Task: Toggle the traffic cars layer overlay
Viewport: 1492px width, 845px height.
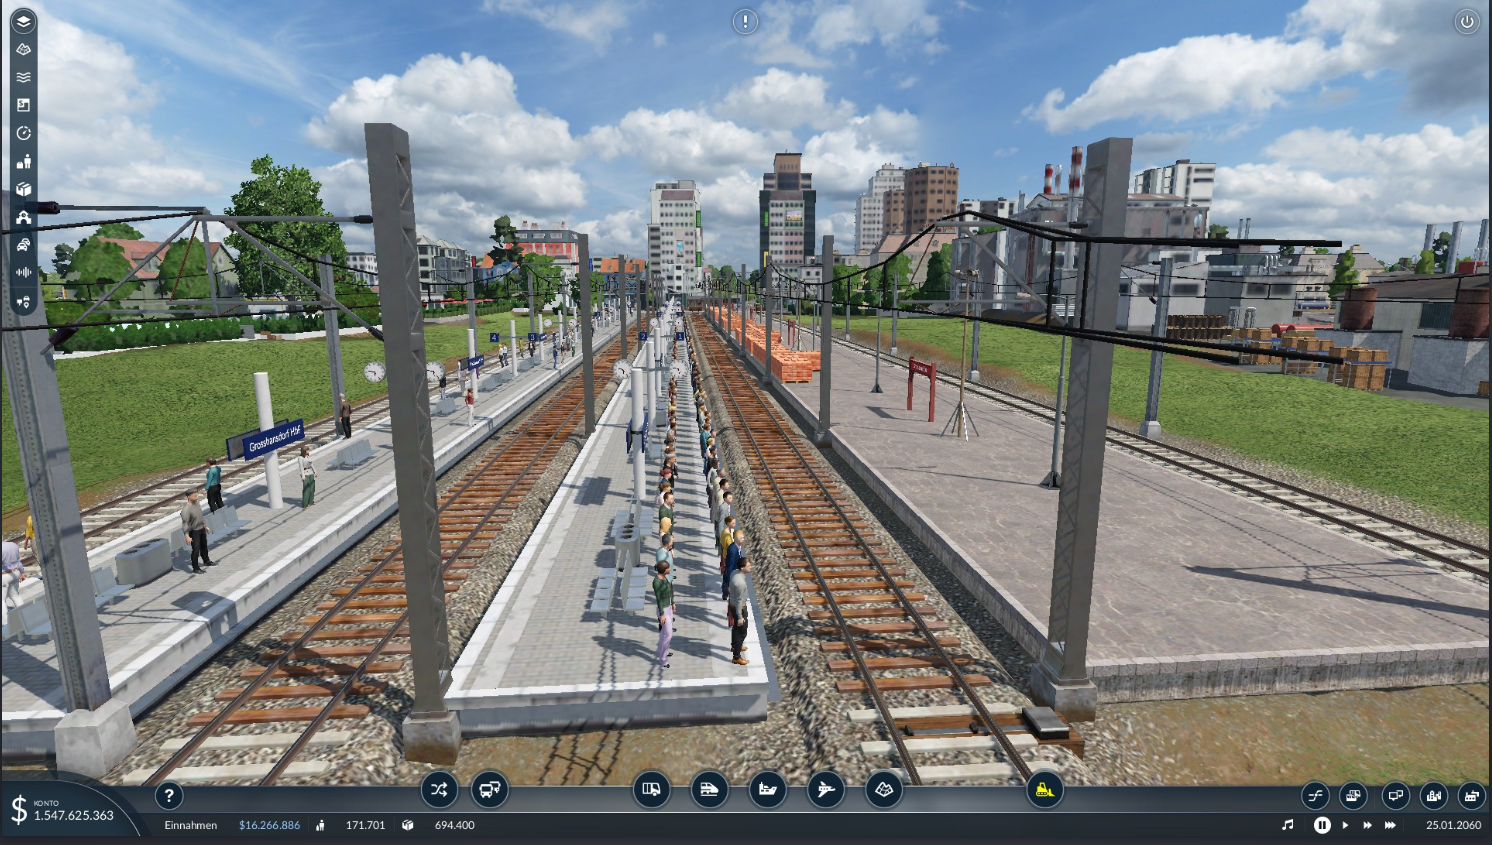Action: tap(23, 245)
